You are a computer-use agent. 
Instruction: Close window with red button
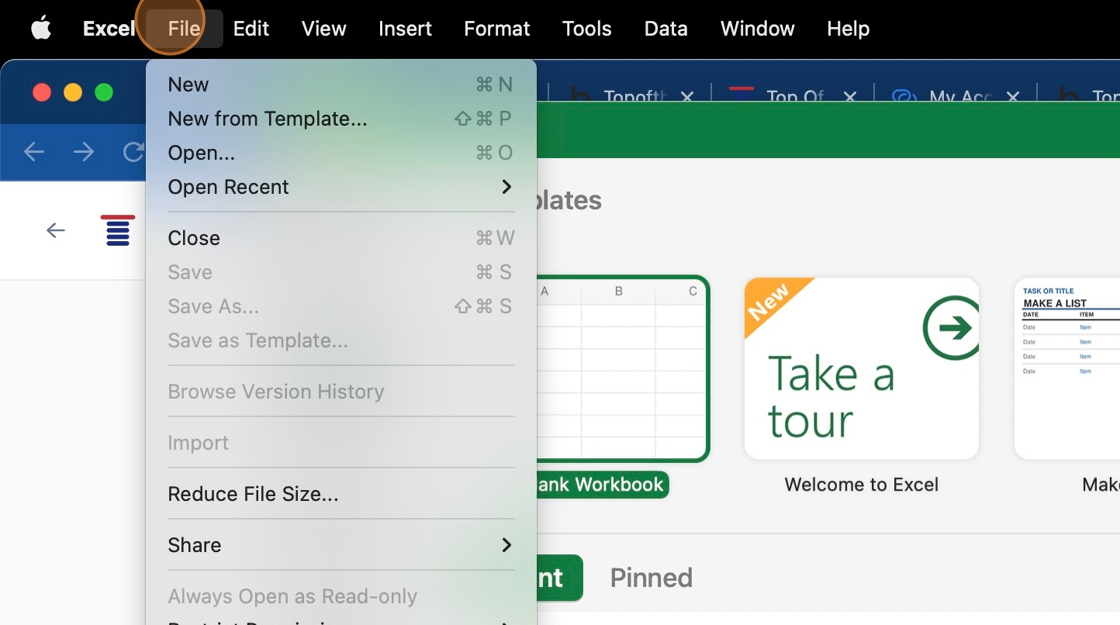(41, 93)
